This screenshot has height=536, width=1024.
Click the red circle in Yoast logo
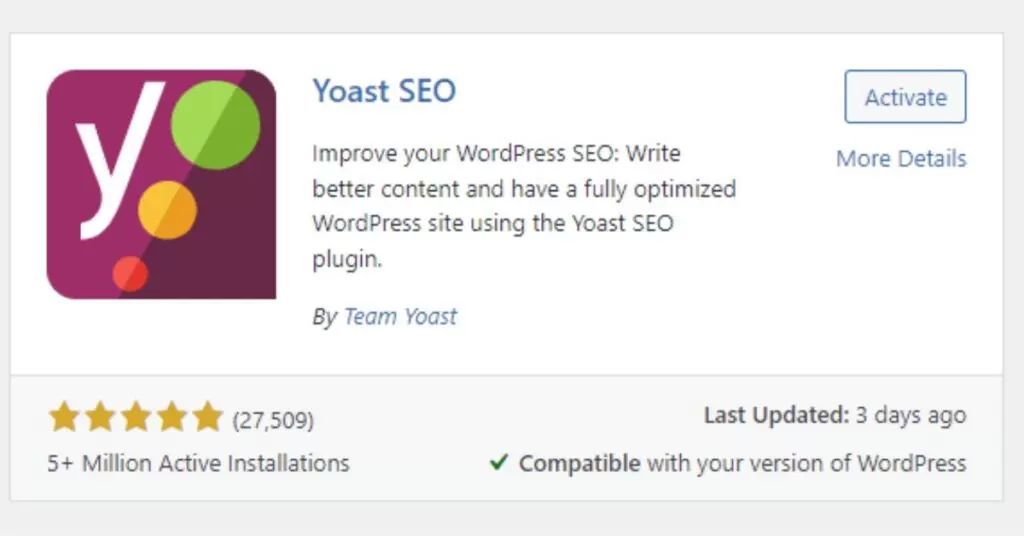130,274
